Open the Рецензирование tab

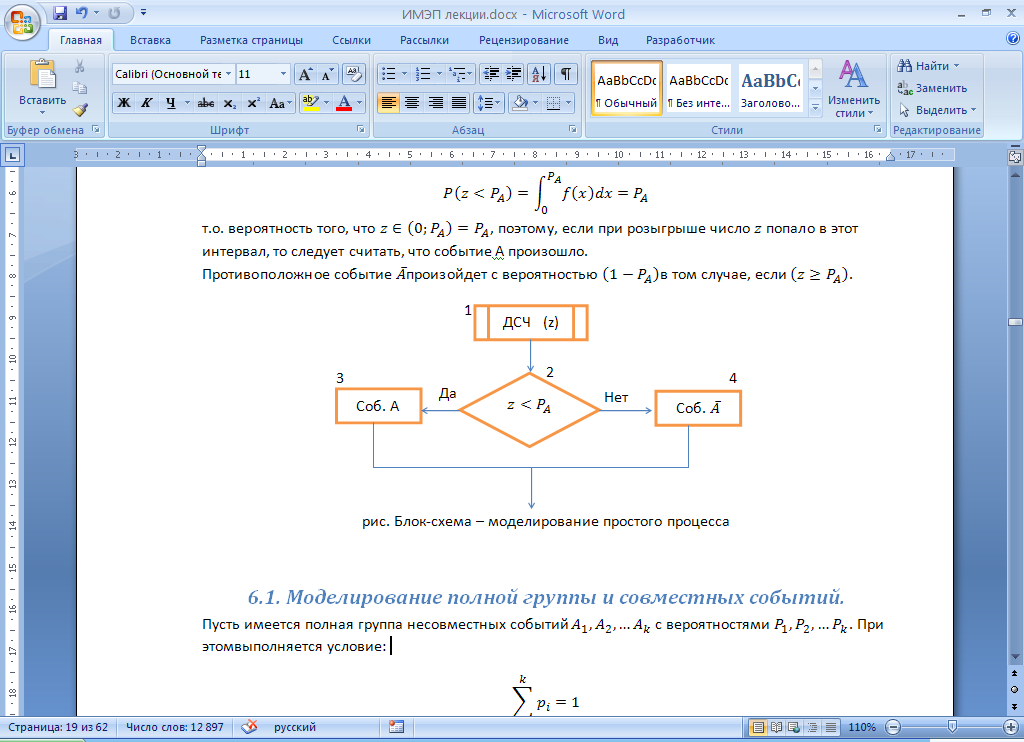pyautogui.click(x=524, y=40)
